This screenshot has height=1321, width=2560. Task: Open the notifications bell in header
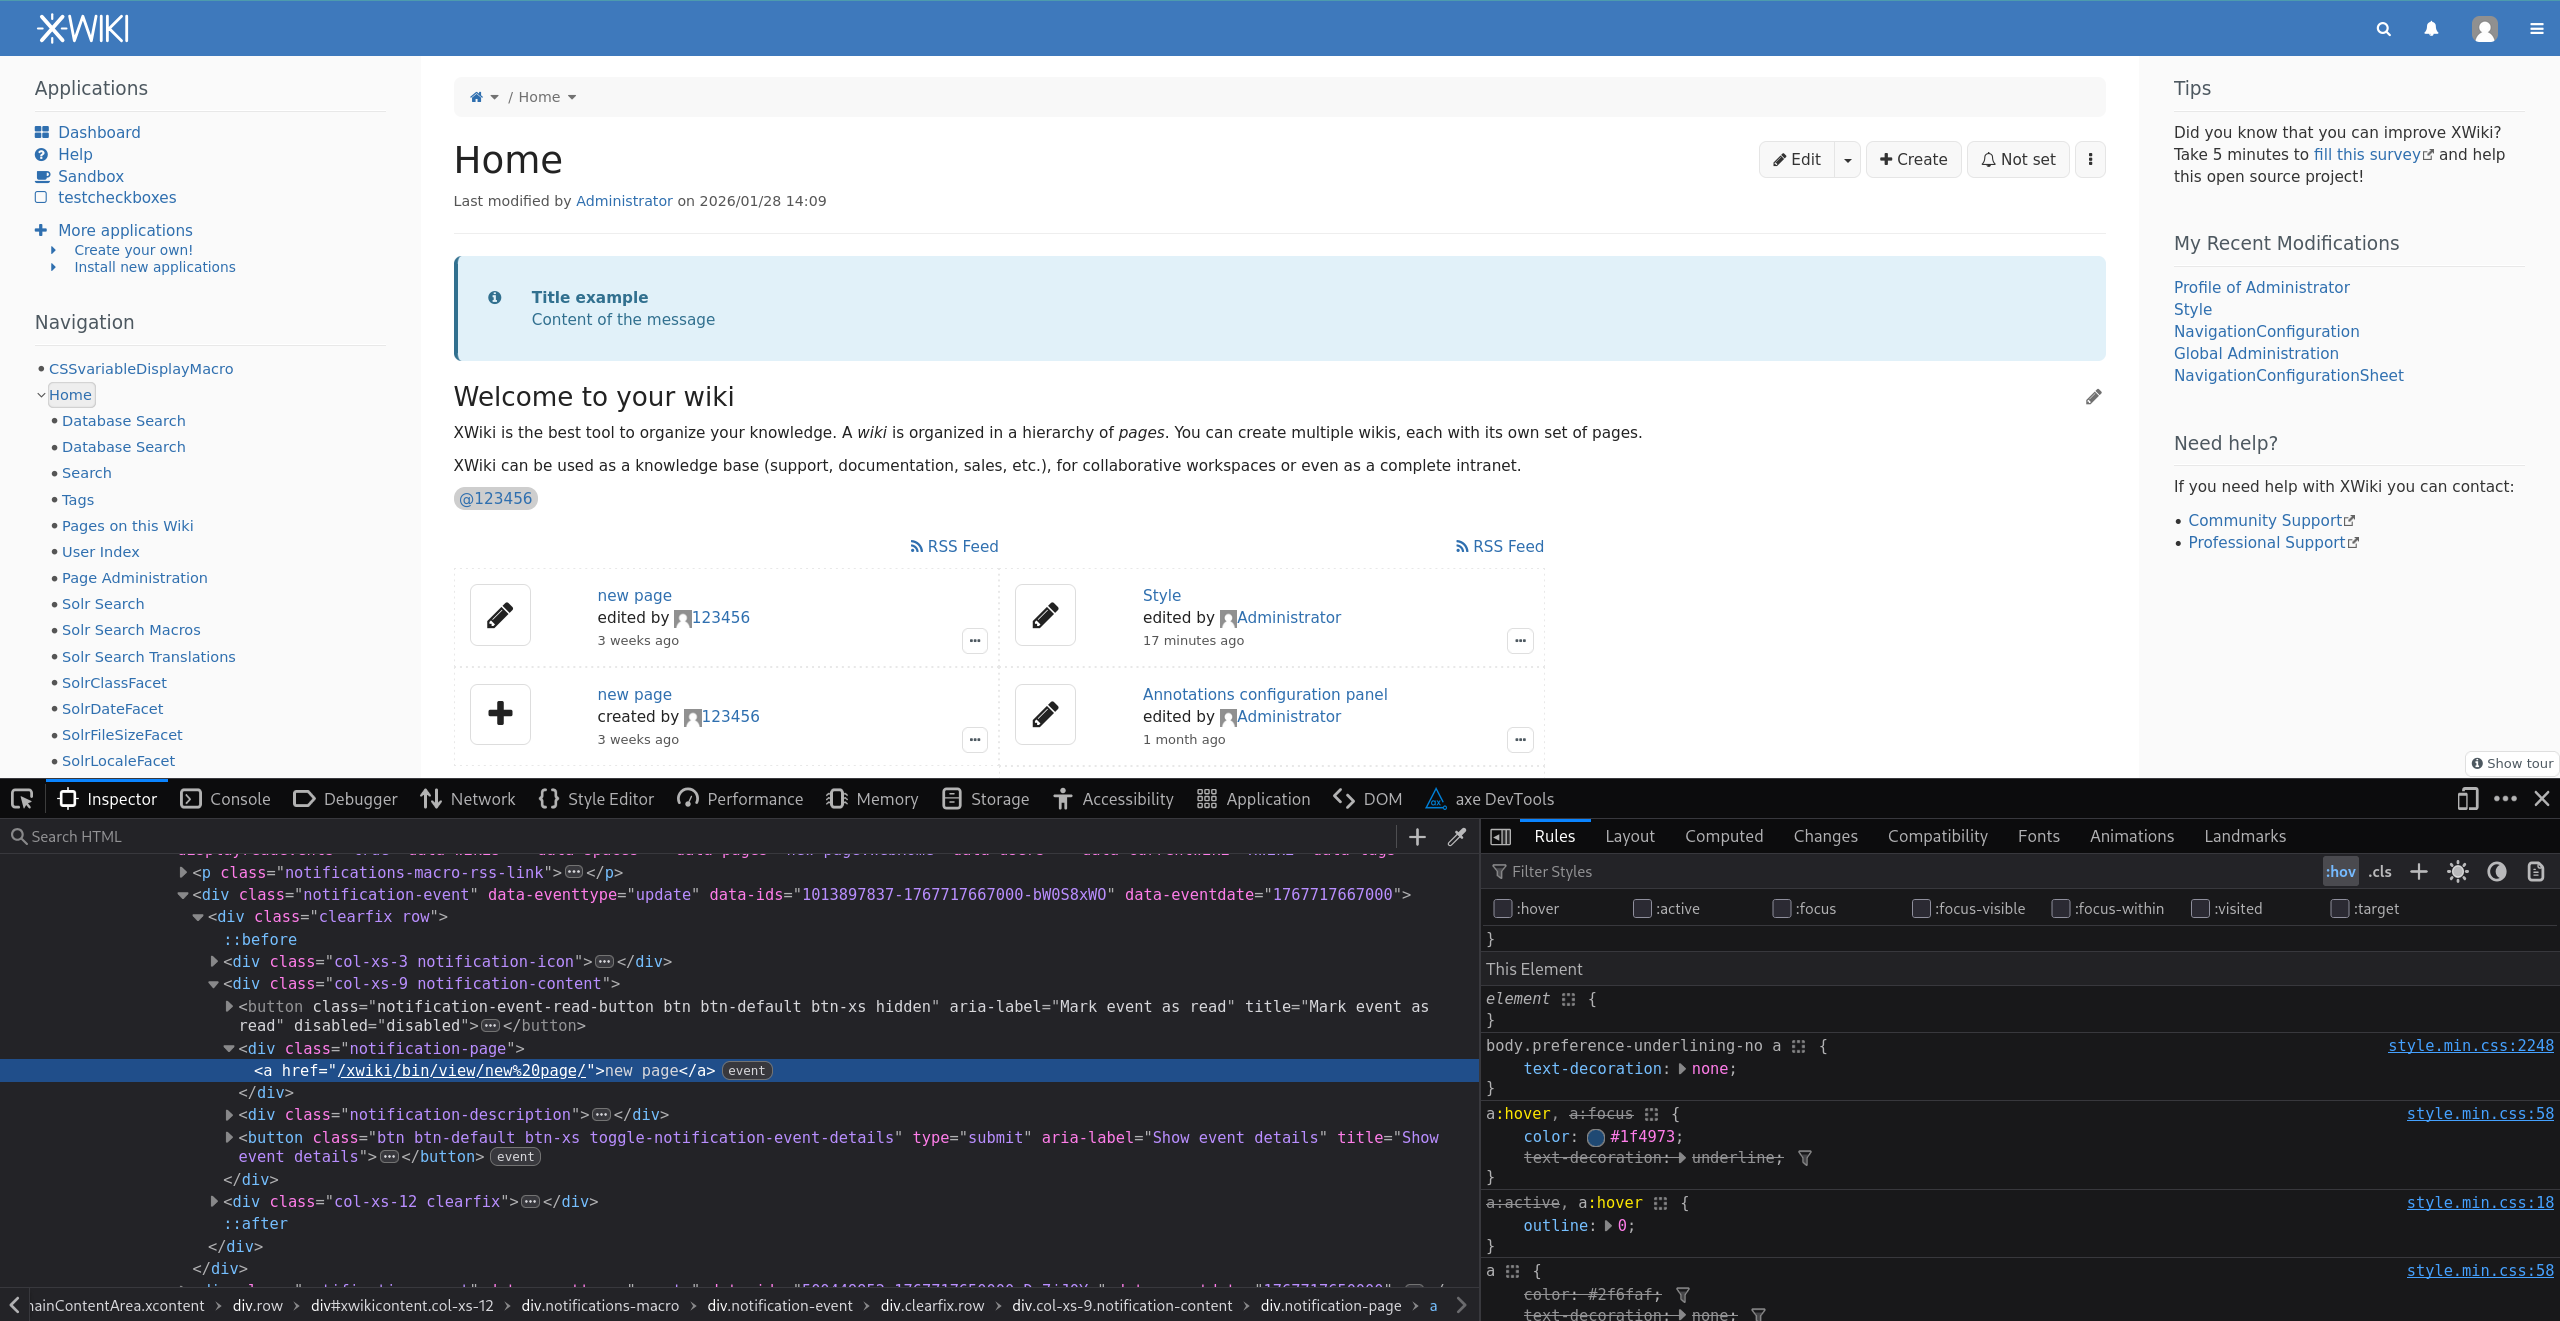tap(2431, 29)
